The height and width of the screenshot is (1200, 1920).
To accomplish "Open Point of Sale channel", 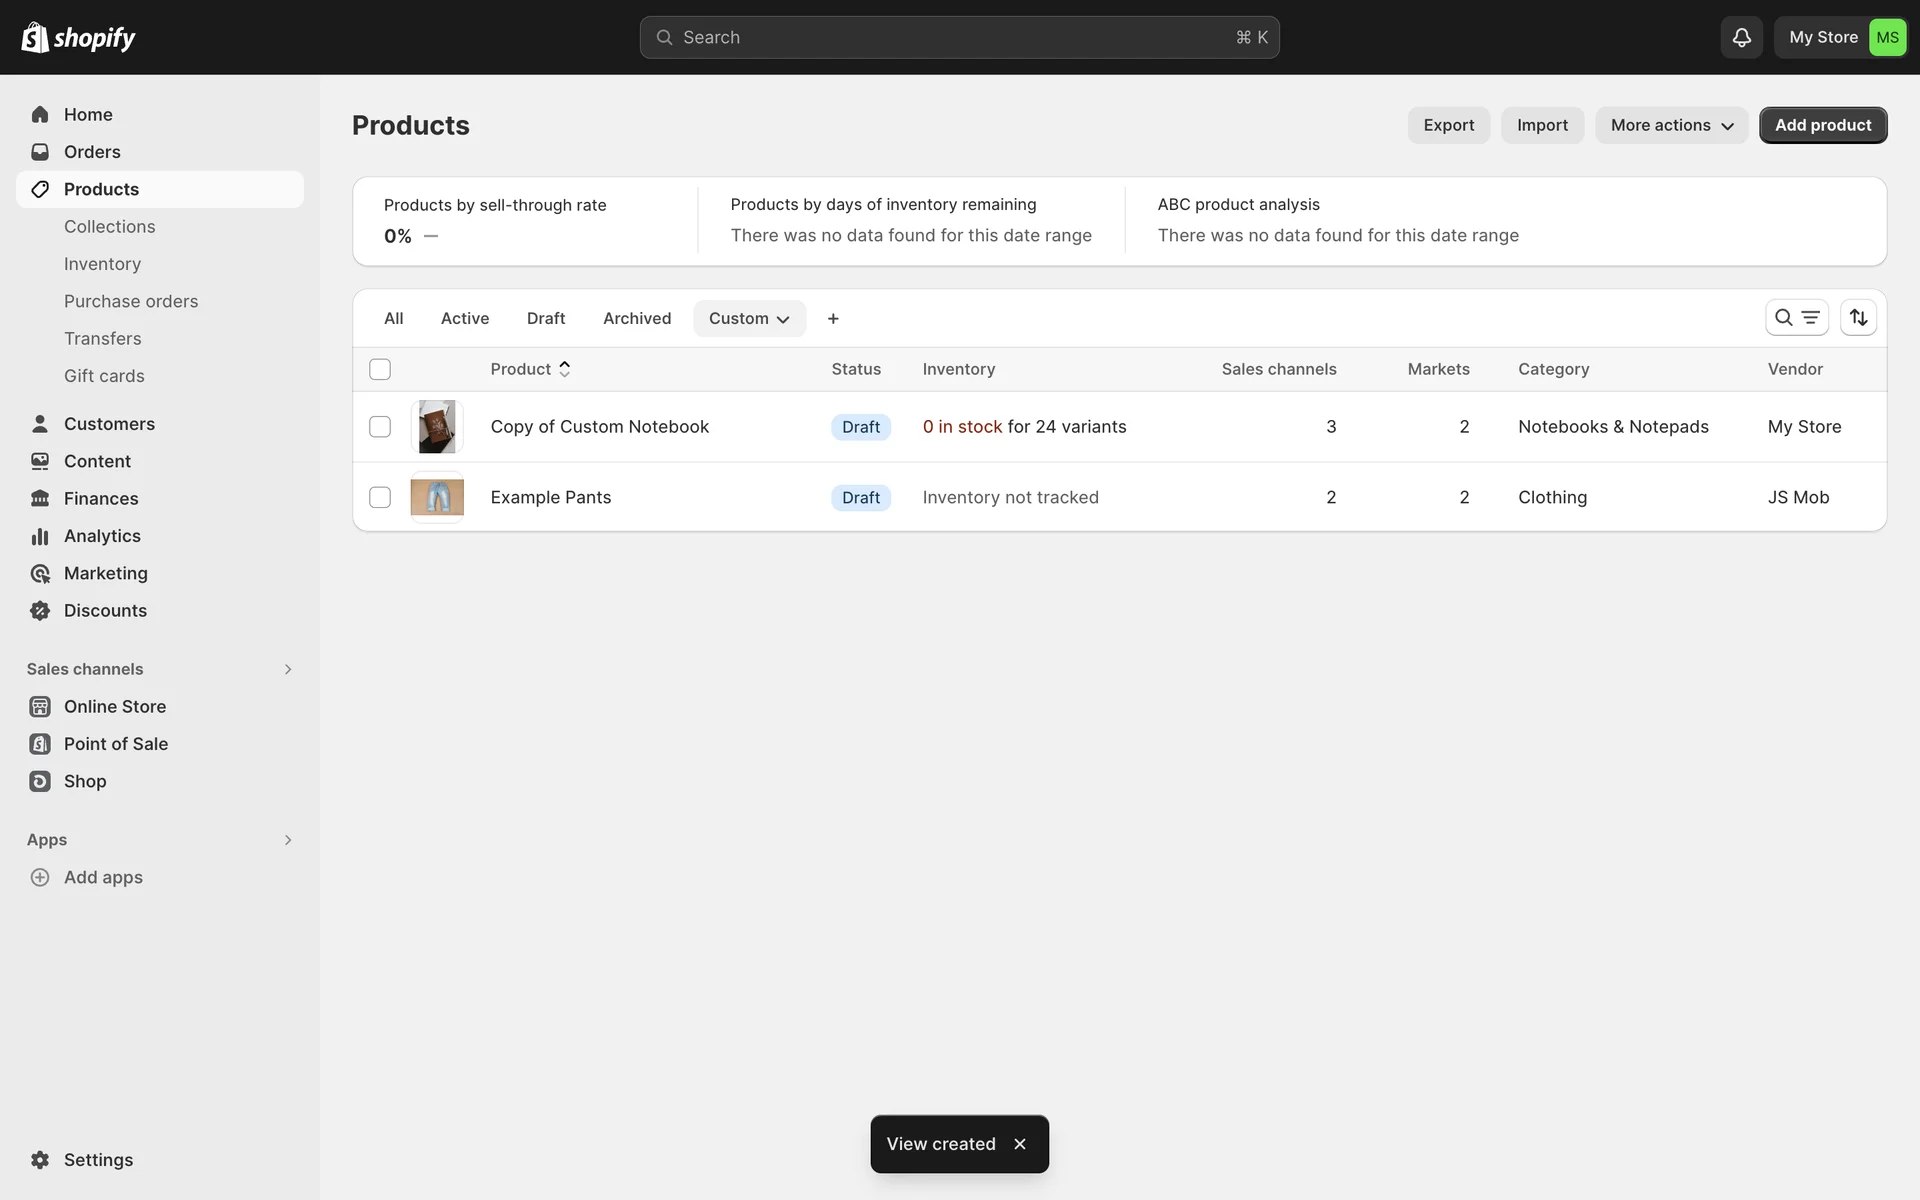I will (x=115, y=744).
